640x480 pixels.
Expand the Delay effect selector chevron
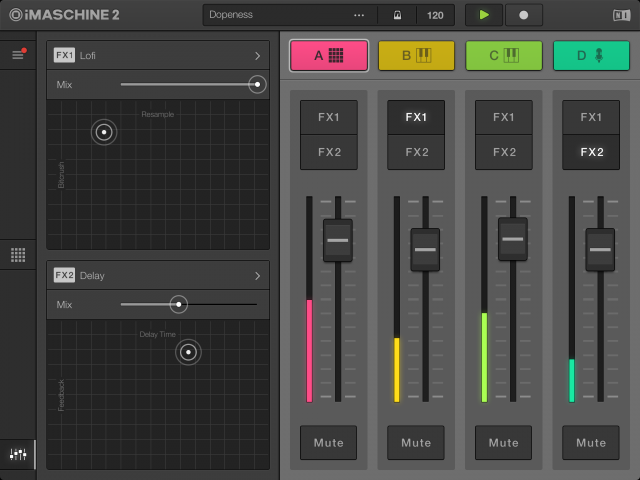(x=257, y=275)
